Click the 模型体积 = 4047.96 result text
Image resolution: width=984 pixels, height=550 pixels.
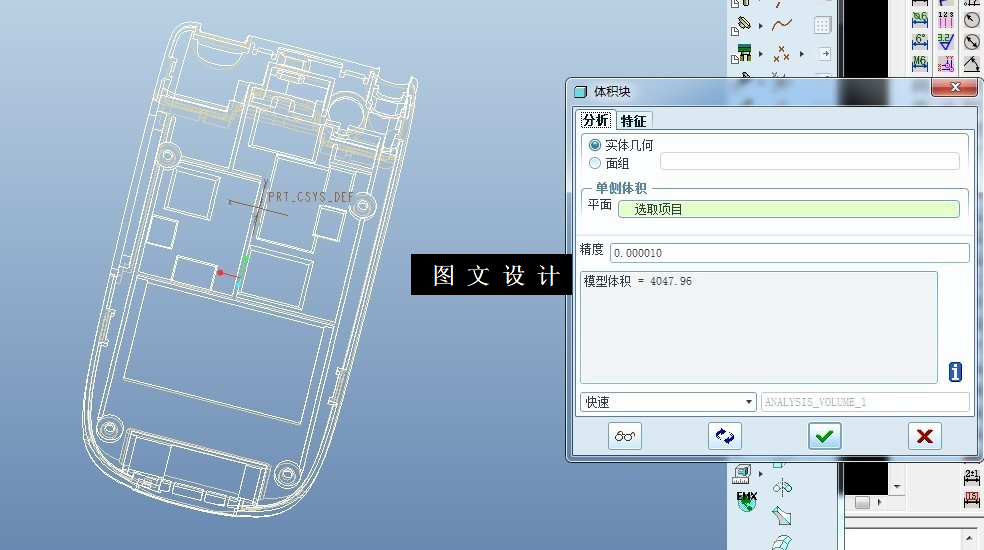[638, 281]
